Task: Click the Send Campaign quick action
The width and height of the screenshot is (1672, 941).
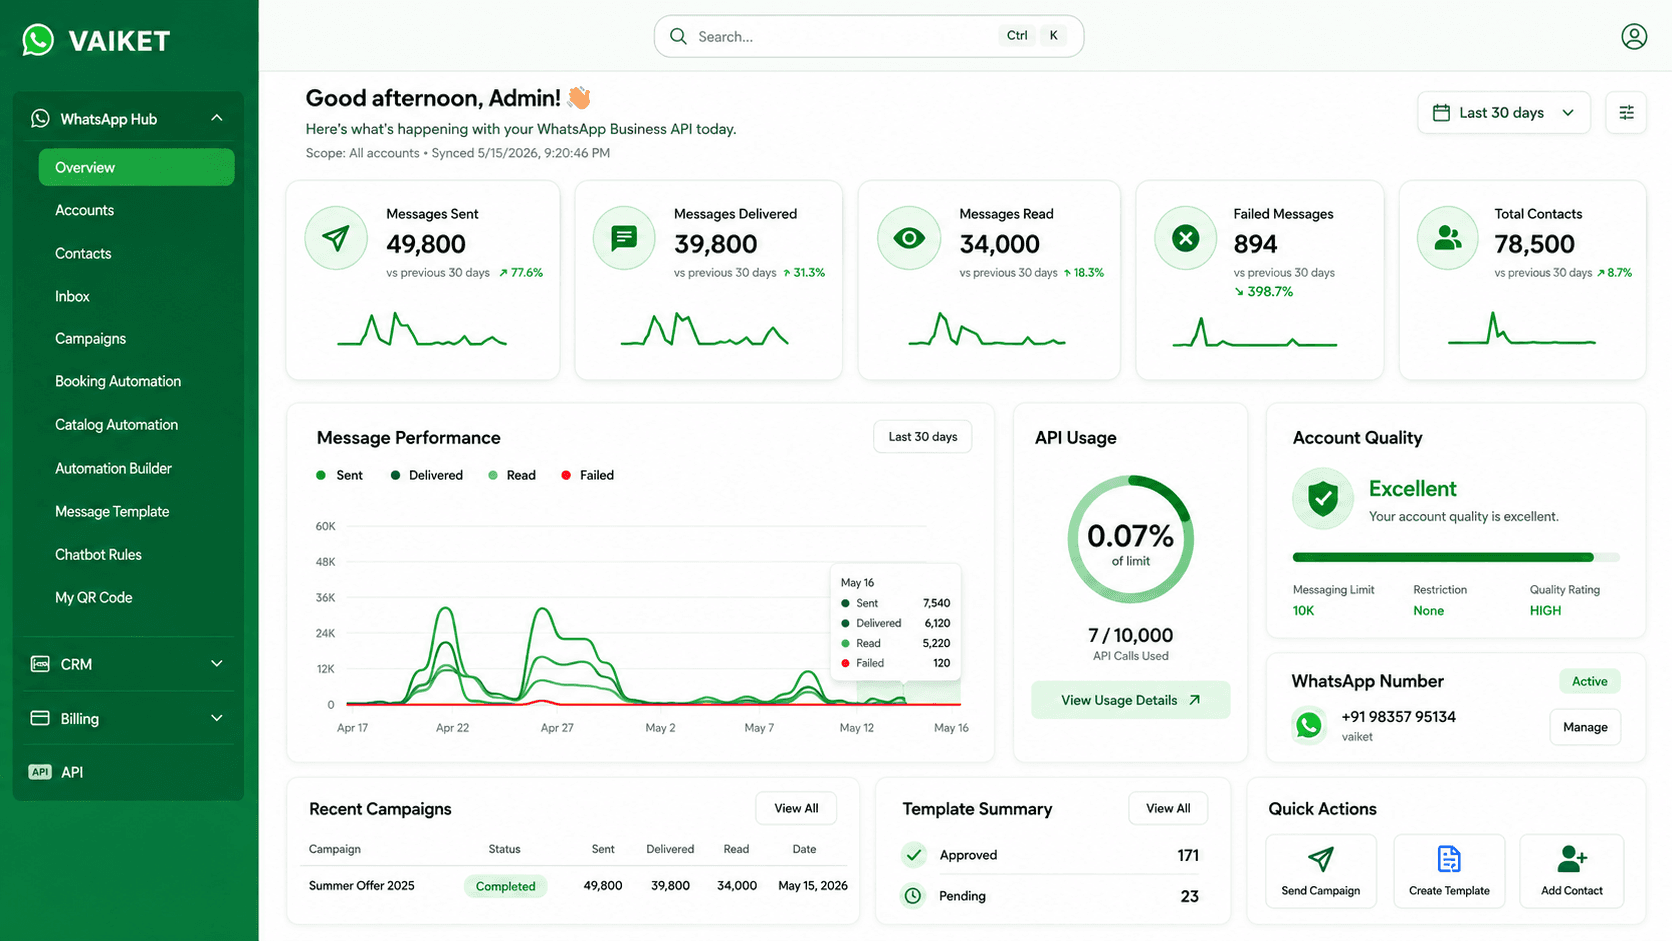Action: [1320, 871]
